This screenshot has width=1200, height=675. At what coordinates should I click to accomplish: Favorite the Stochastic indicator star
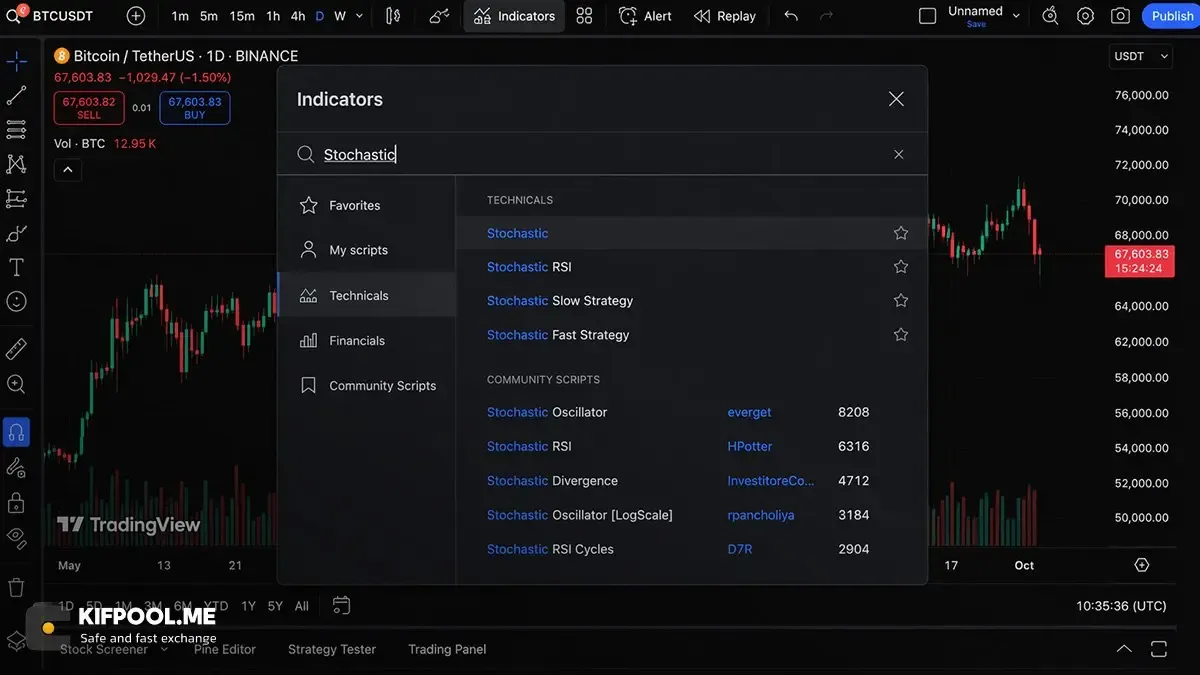(901, 233)
